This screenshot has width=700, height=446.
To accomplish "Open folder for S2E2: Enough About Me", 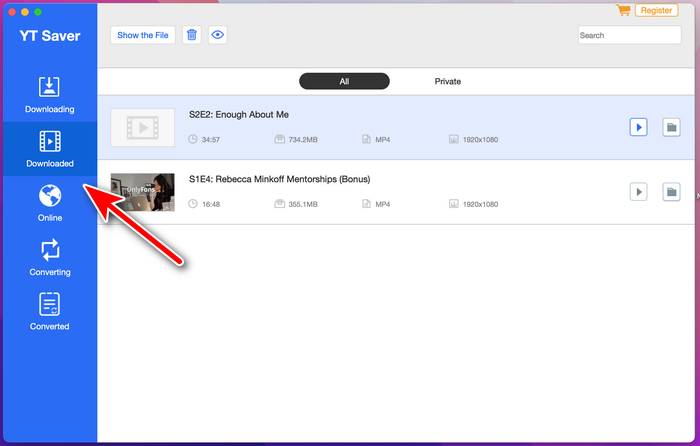I will point(671,127).
